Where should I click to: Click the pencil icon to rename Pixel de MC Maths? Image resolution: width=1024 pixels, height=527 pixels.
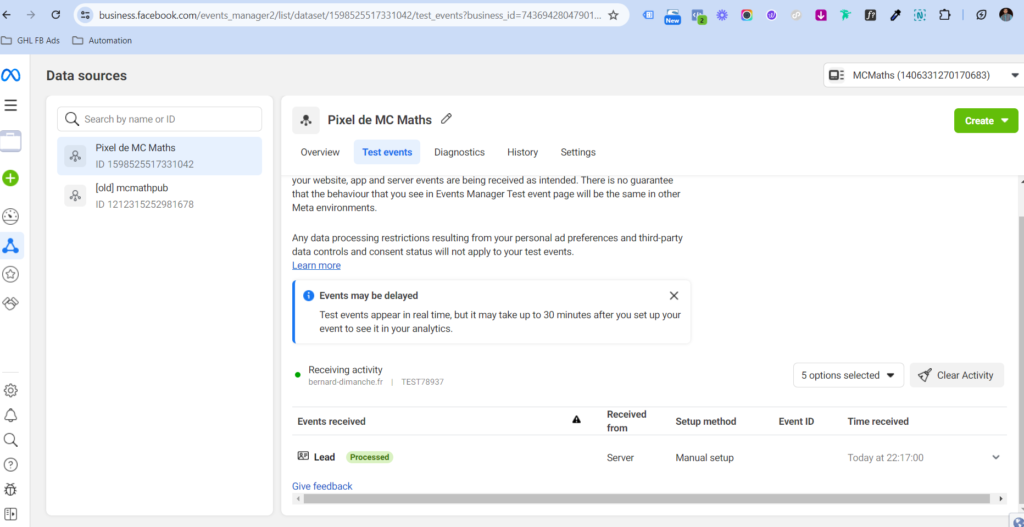tap(446, 119)
